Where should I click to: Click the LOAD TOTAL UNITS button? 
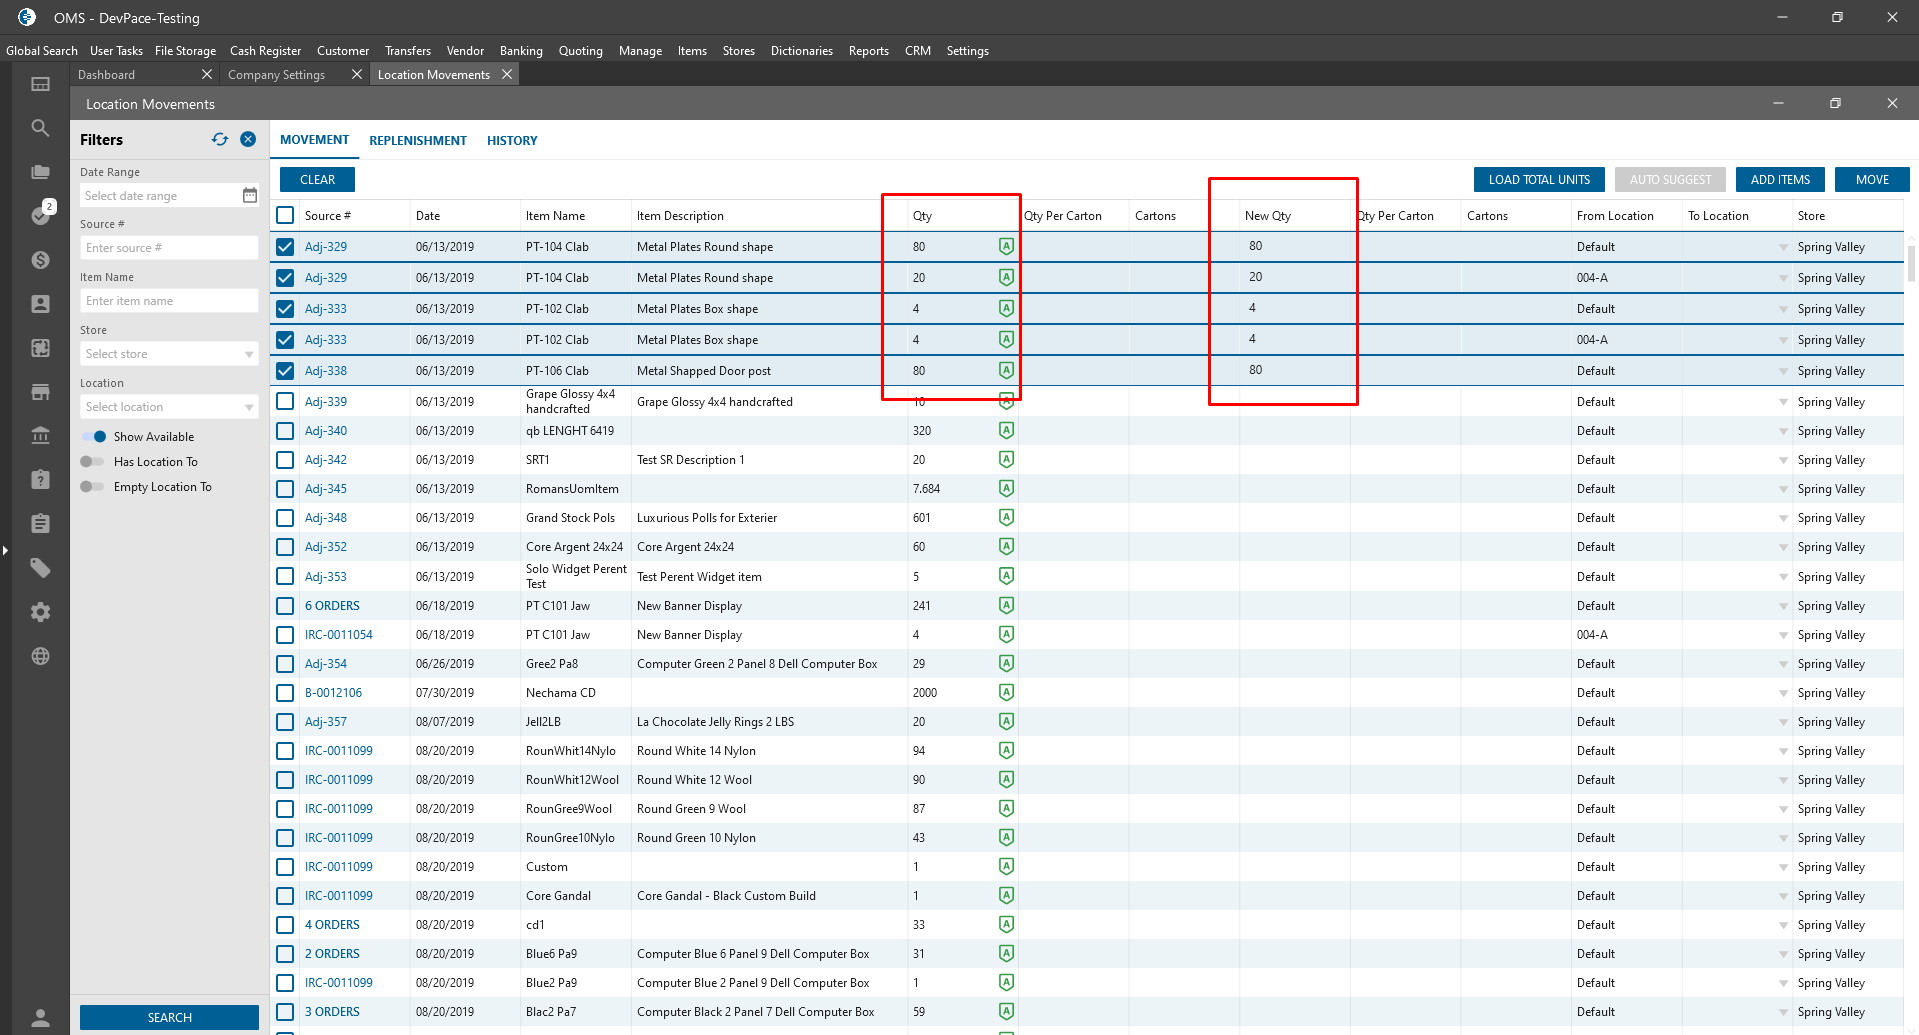[x=1538, y=180]
